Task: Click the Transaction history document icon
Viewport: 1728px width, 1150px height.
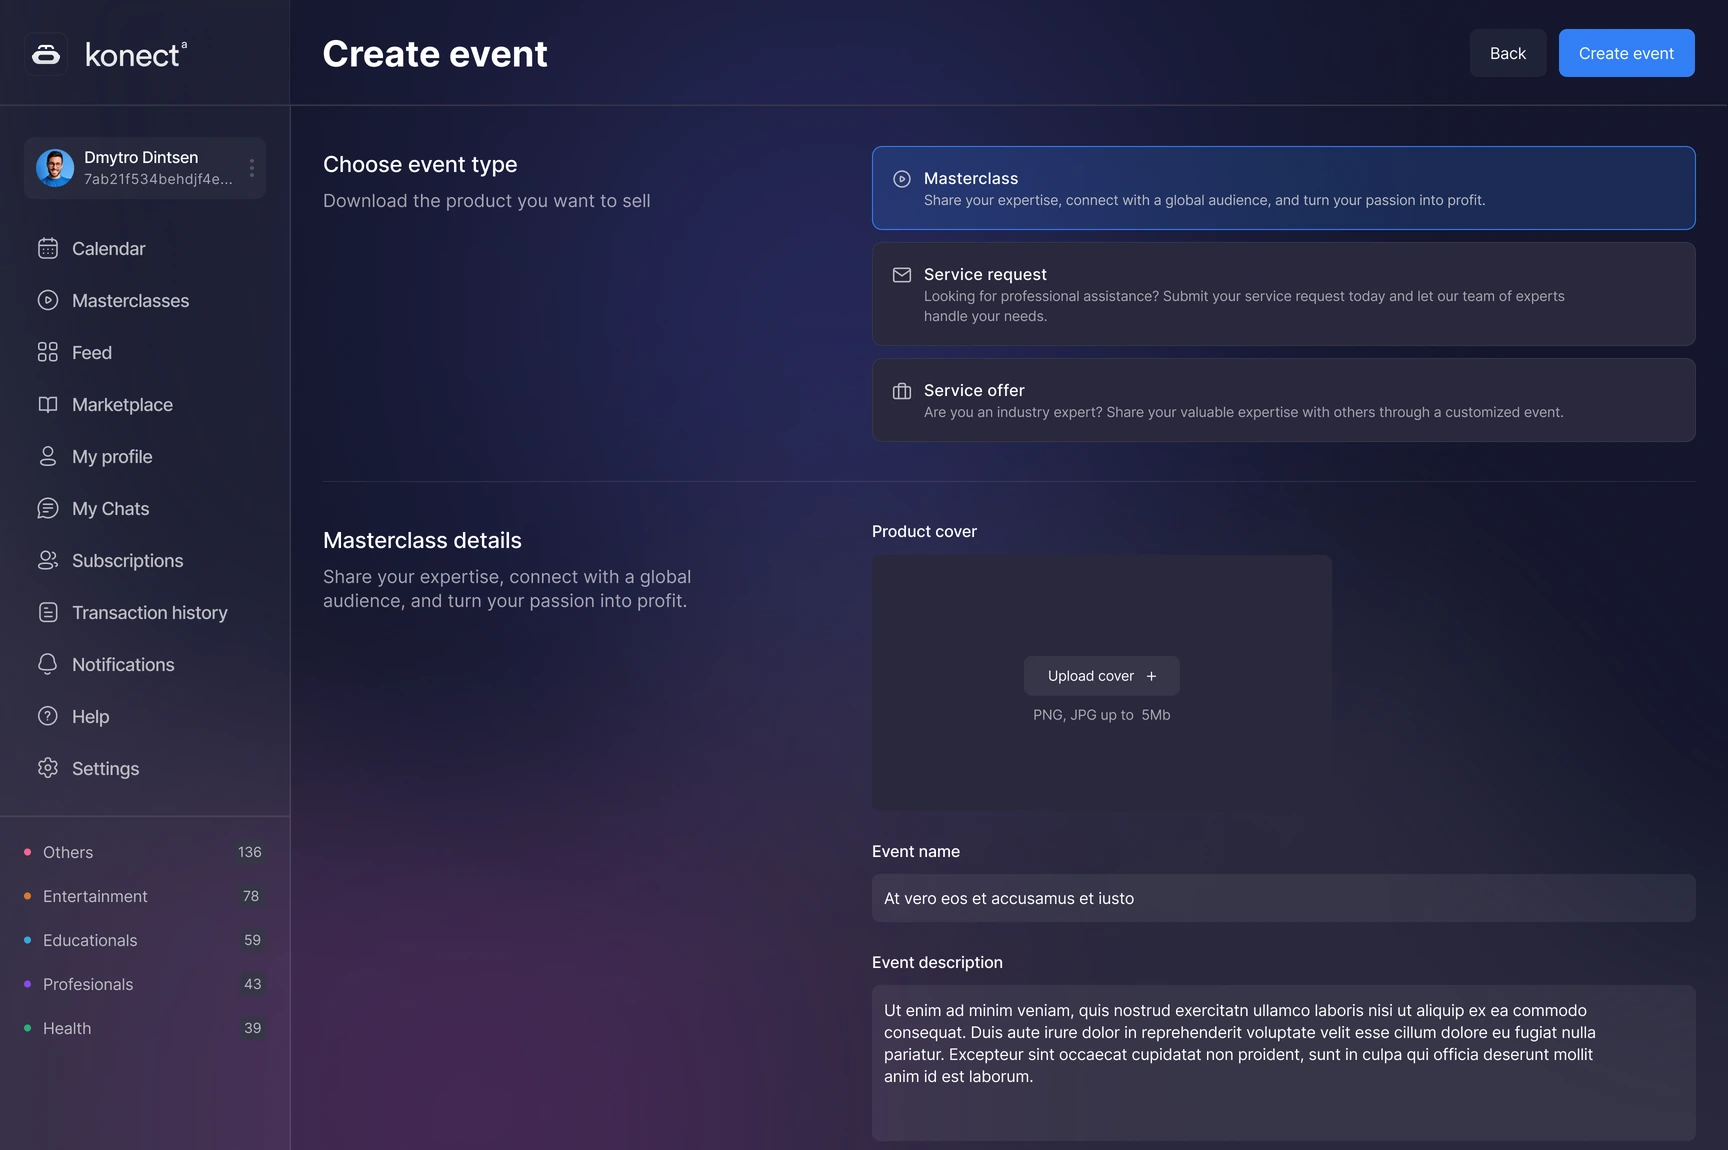Action: [48, 612]
